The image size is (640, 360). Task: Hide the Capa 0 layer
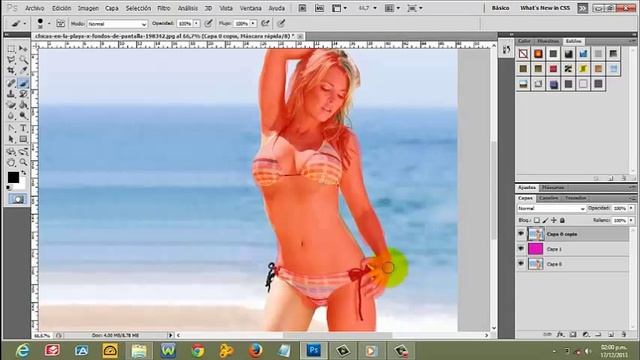click(521, 264)
